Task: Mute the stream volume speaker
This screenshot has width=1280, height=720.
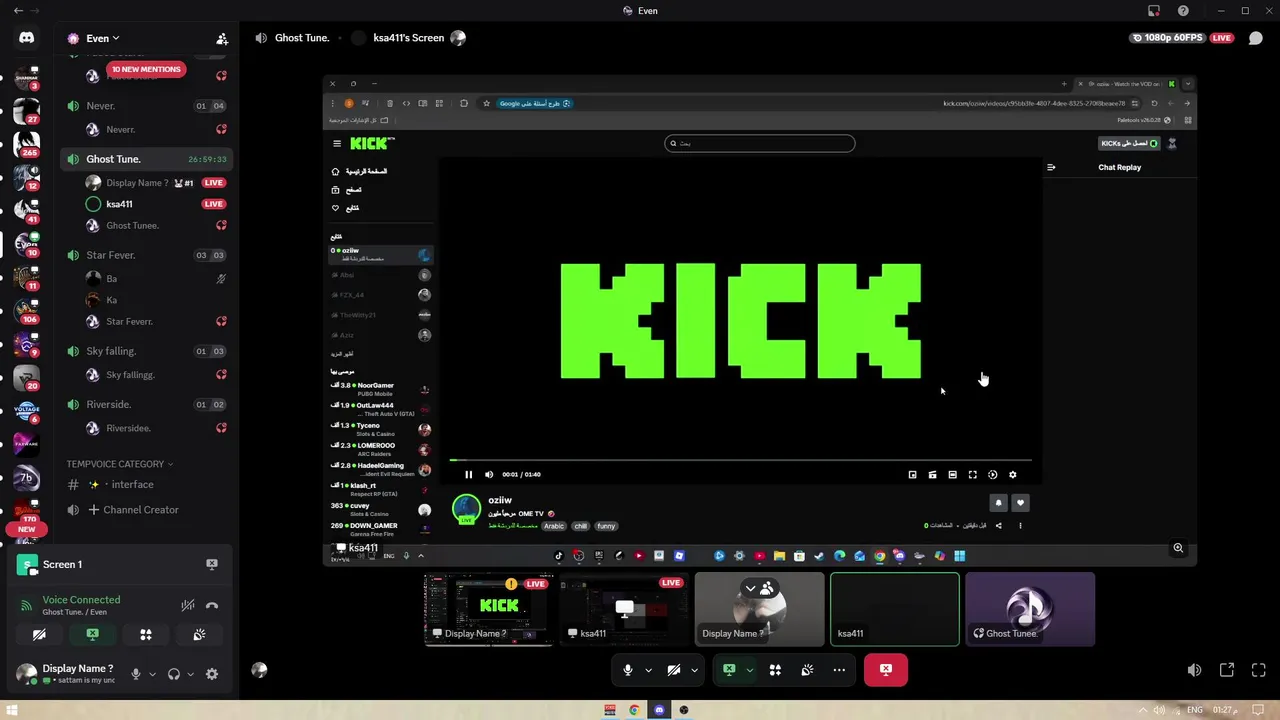Action: coord(1194,670)
